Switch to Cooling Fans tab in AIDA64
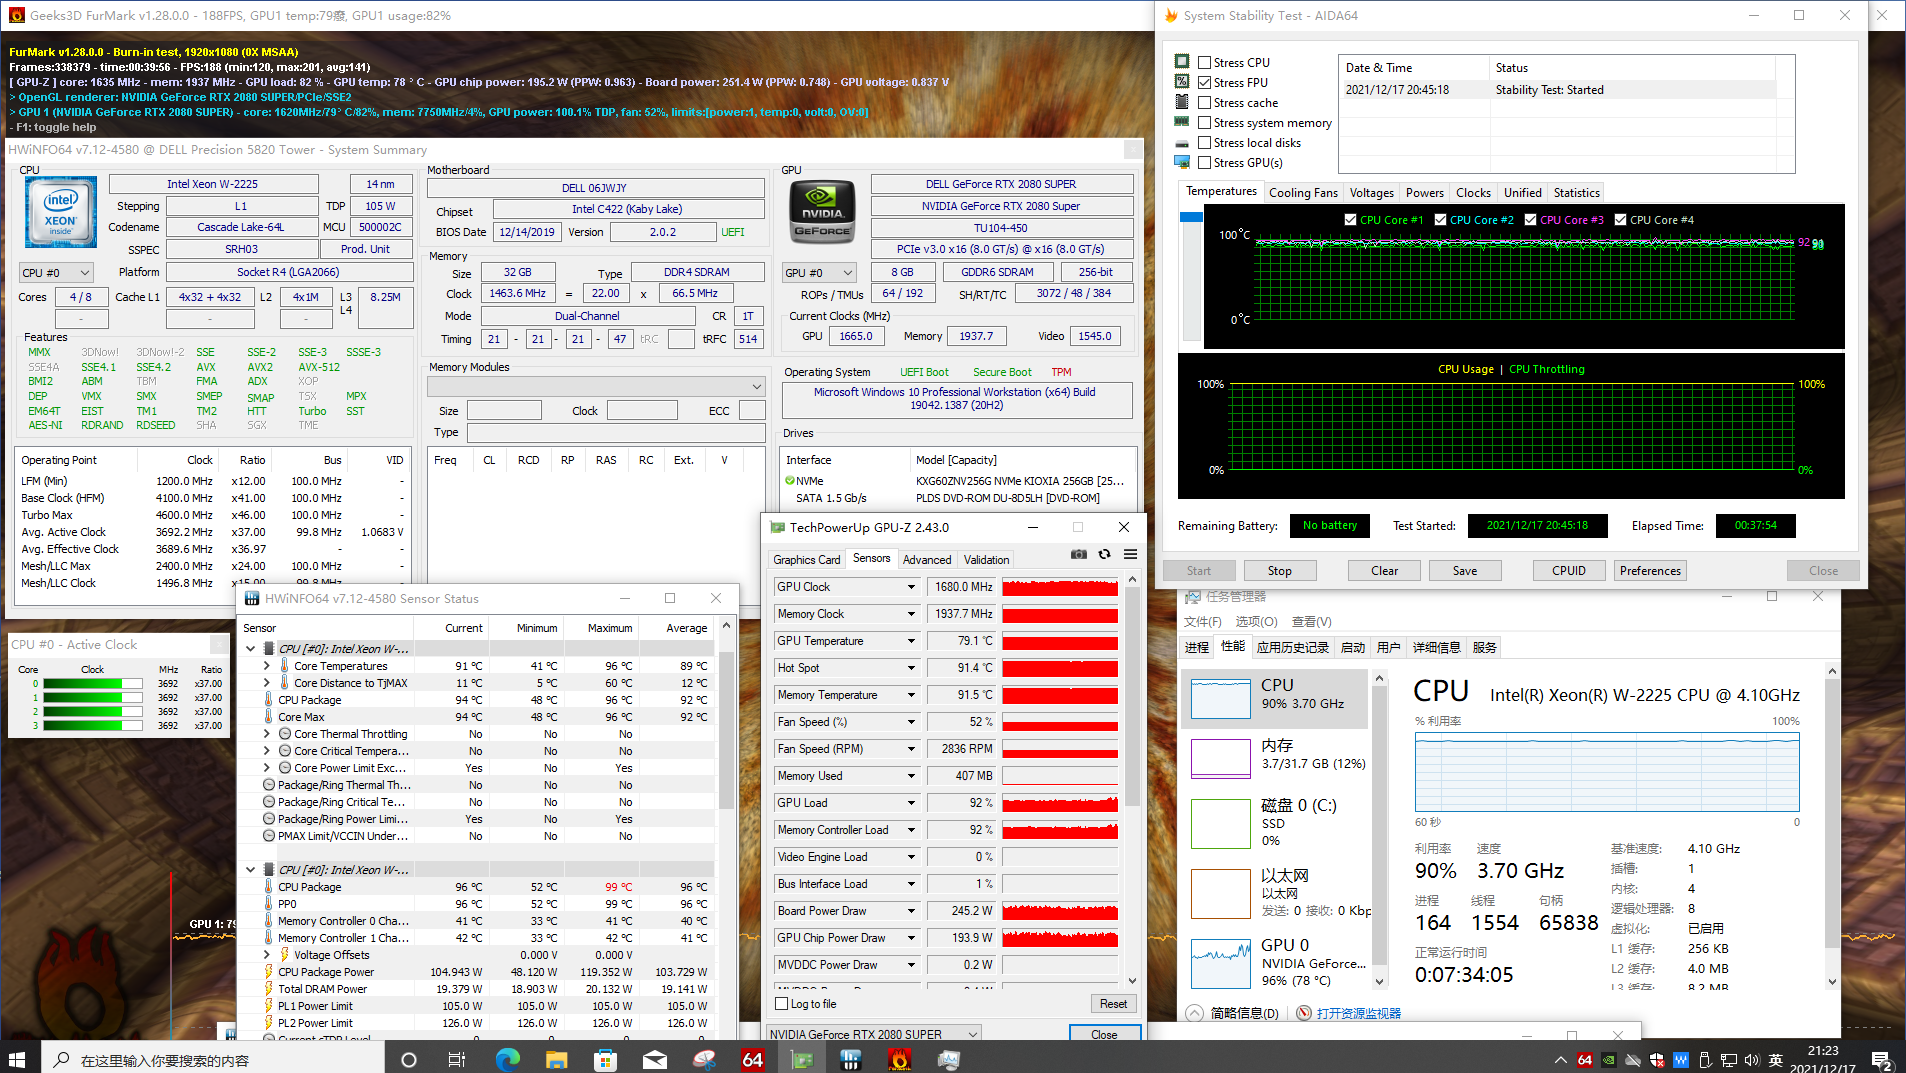 [1303, 192]
